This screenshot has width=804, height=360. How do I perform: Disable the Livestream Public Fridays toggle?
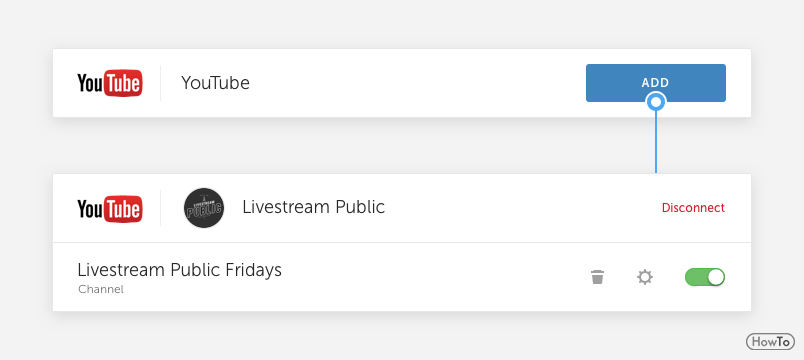(x=705, y=277)
